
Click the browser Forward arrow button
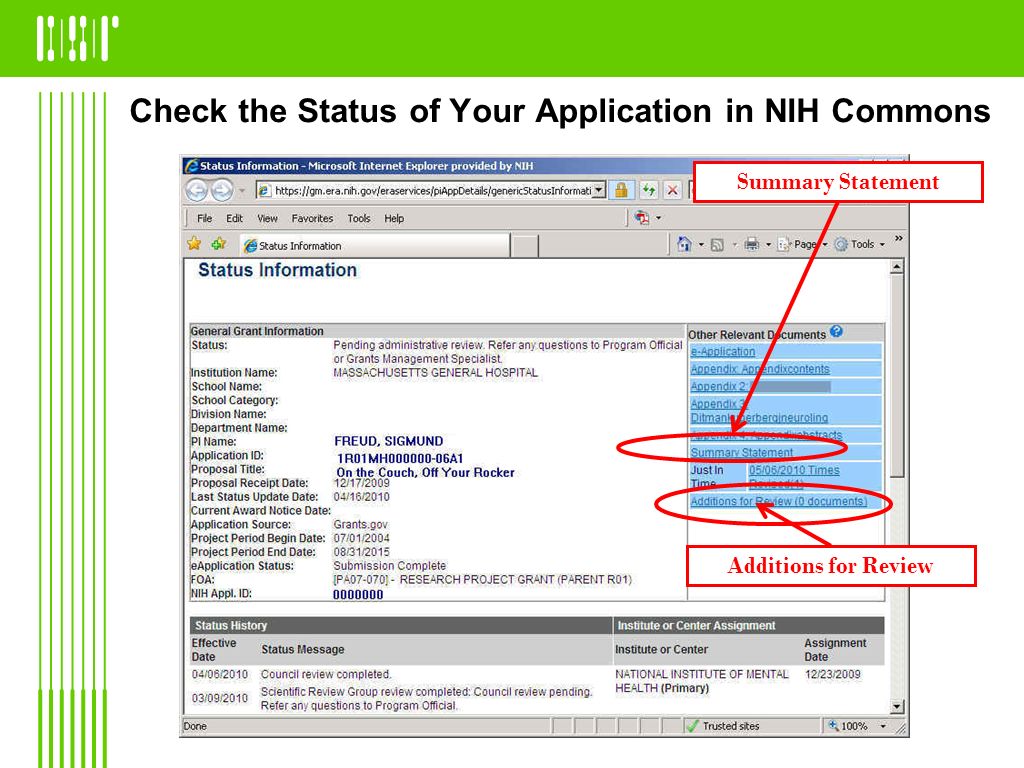tap(221, 190)
